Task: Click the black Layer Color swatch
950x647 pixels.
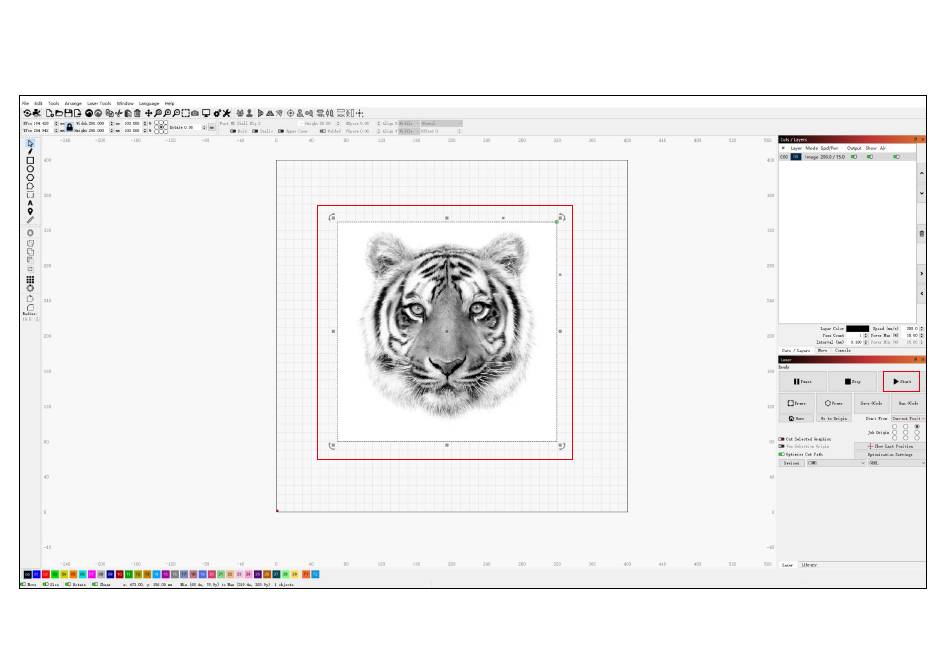Action: click(x=857, y=328)
